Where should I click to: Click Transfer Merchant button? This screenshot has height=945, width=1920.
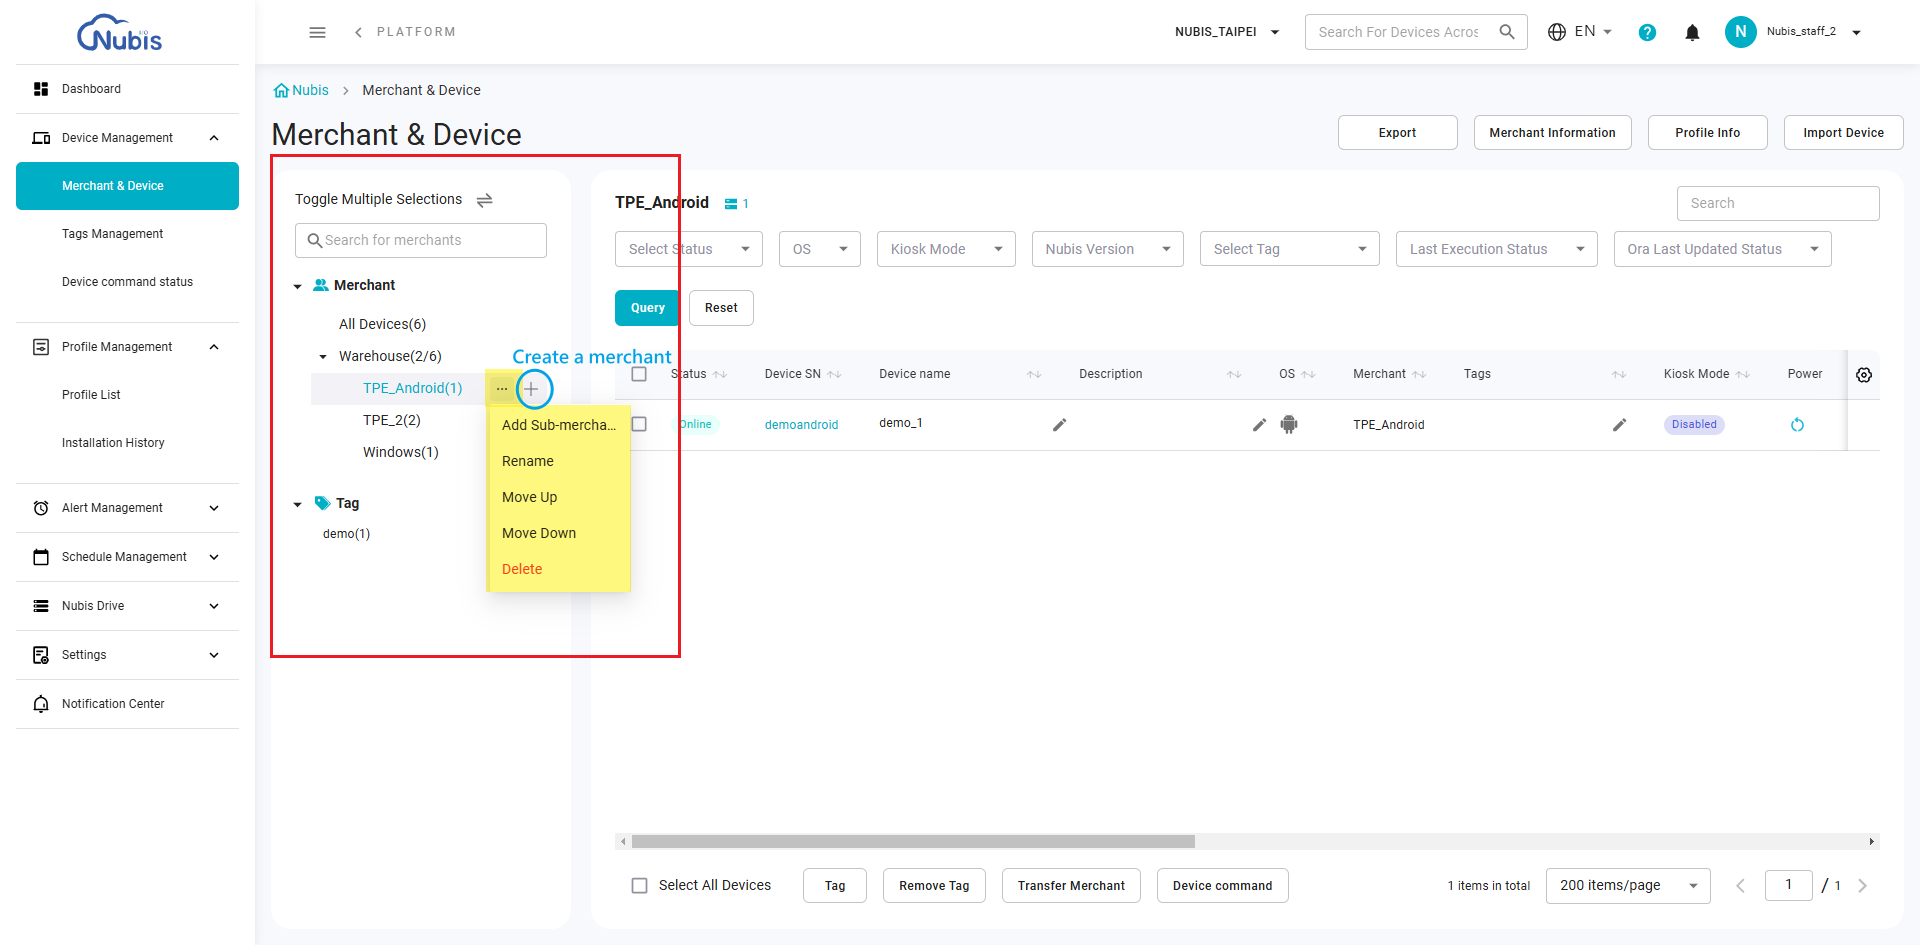pos(1071,886)
